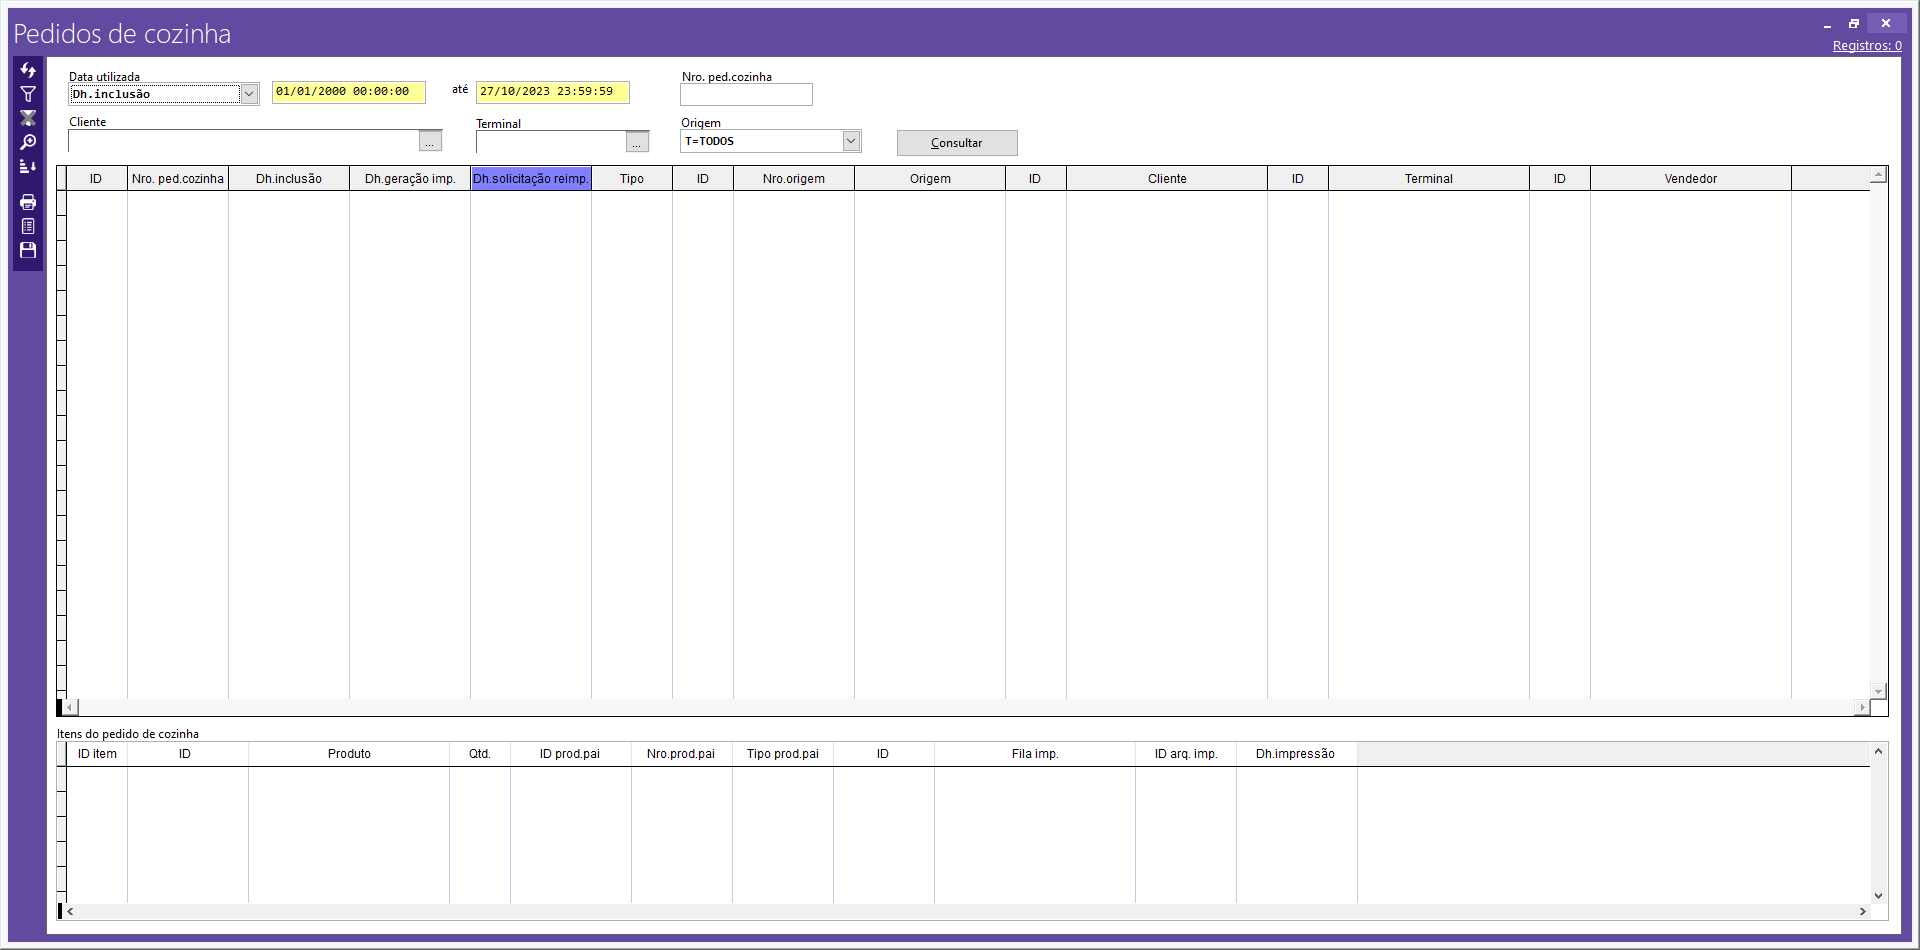
Task: Click the magnifier search icon
Action: click(x=28, y=142)
